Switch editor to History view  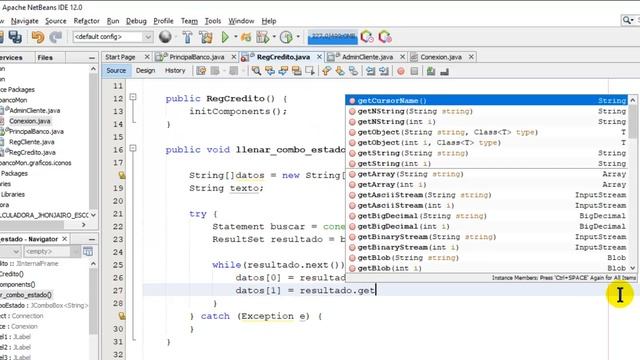click(x=175, y=71)
